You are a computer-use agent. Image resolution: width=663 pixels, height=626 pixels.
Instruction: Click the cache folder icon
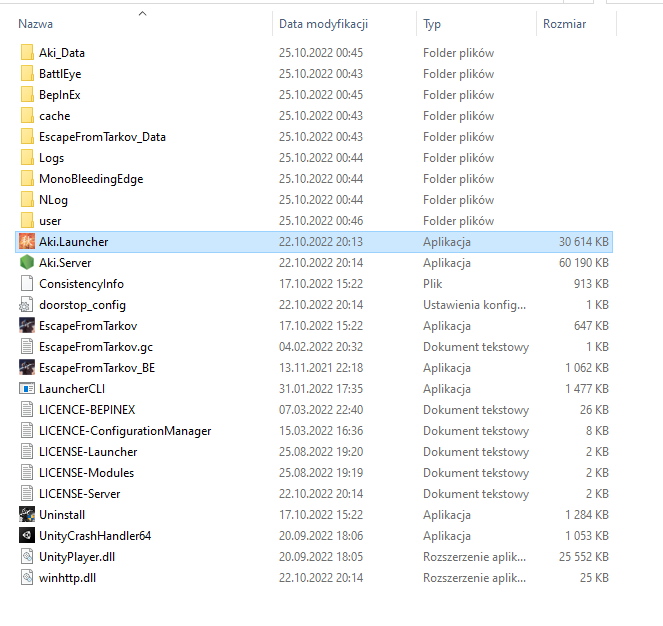pos(27,115)
